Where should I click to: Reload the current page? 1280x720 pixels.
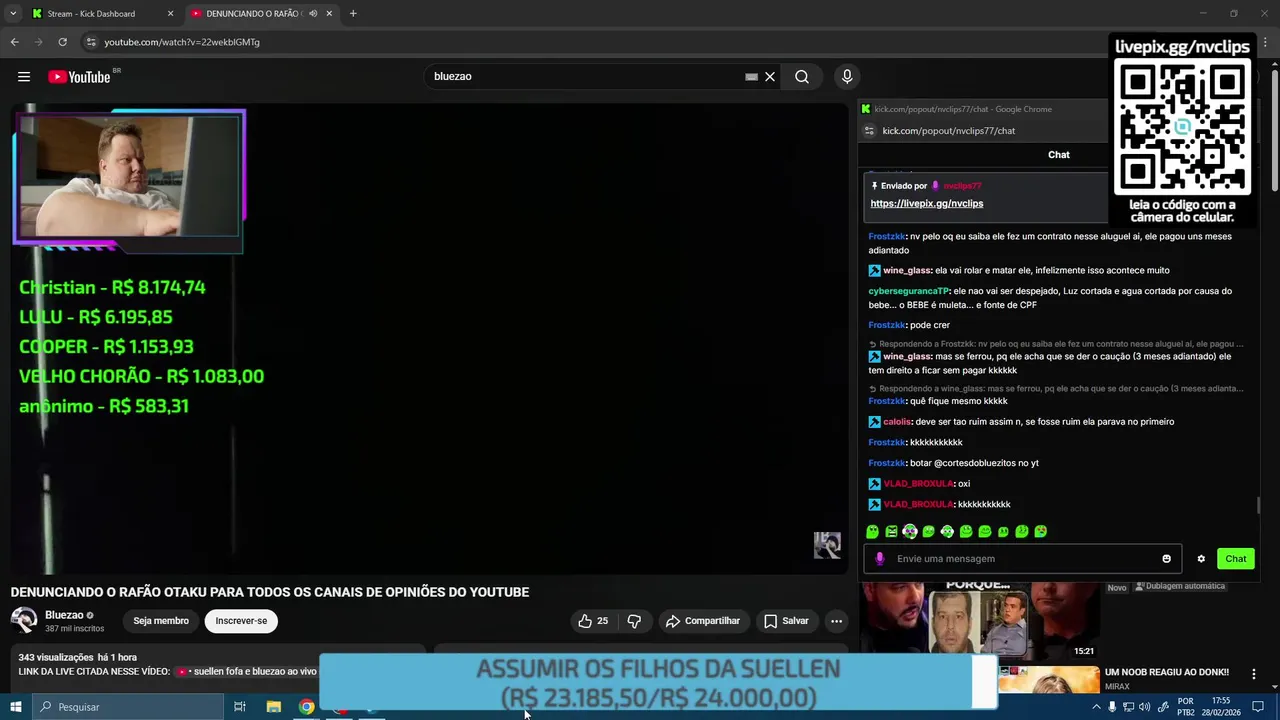62,42
